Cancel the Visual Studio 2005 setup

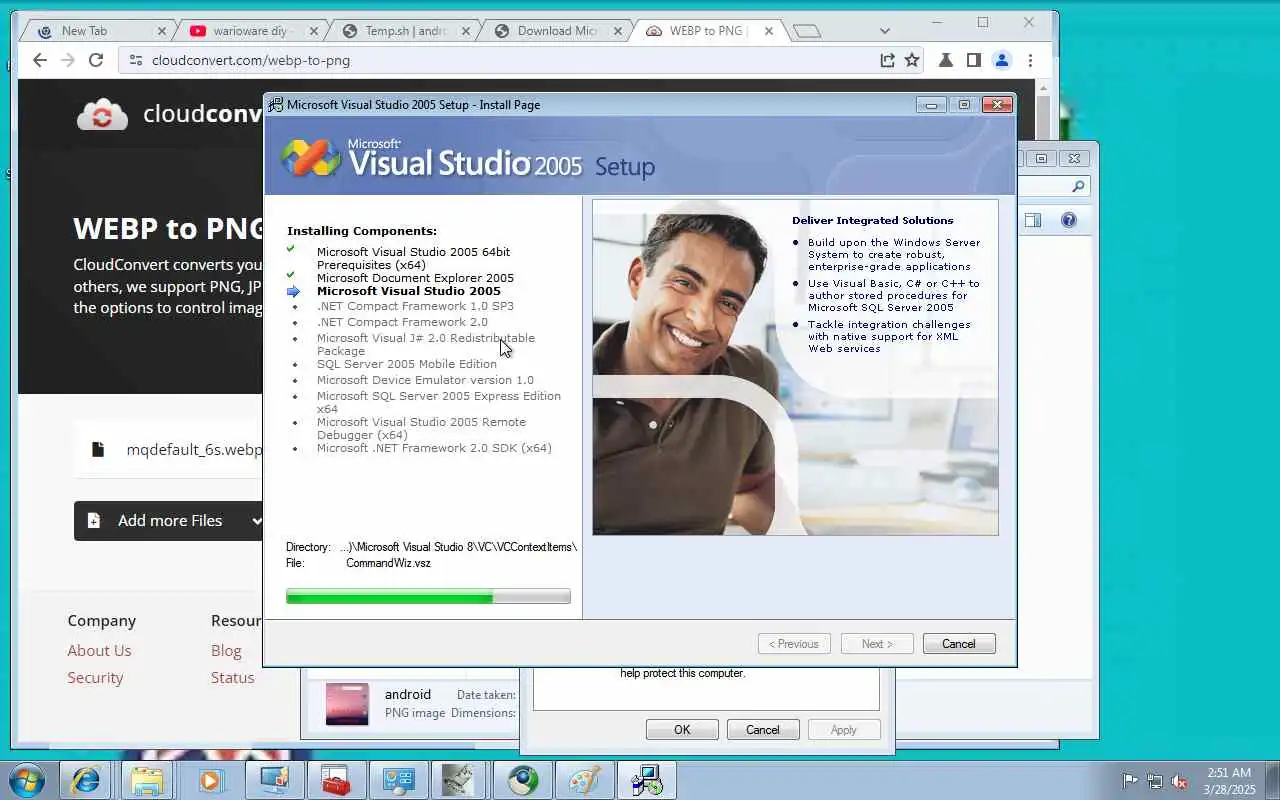click(959, 644)
